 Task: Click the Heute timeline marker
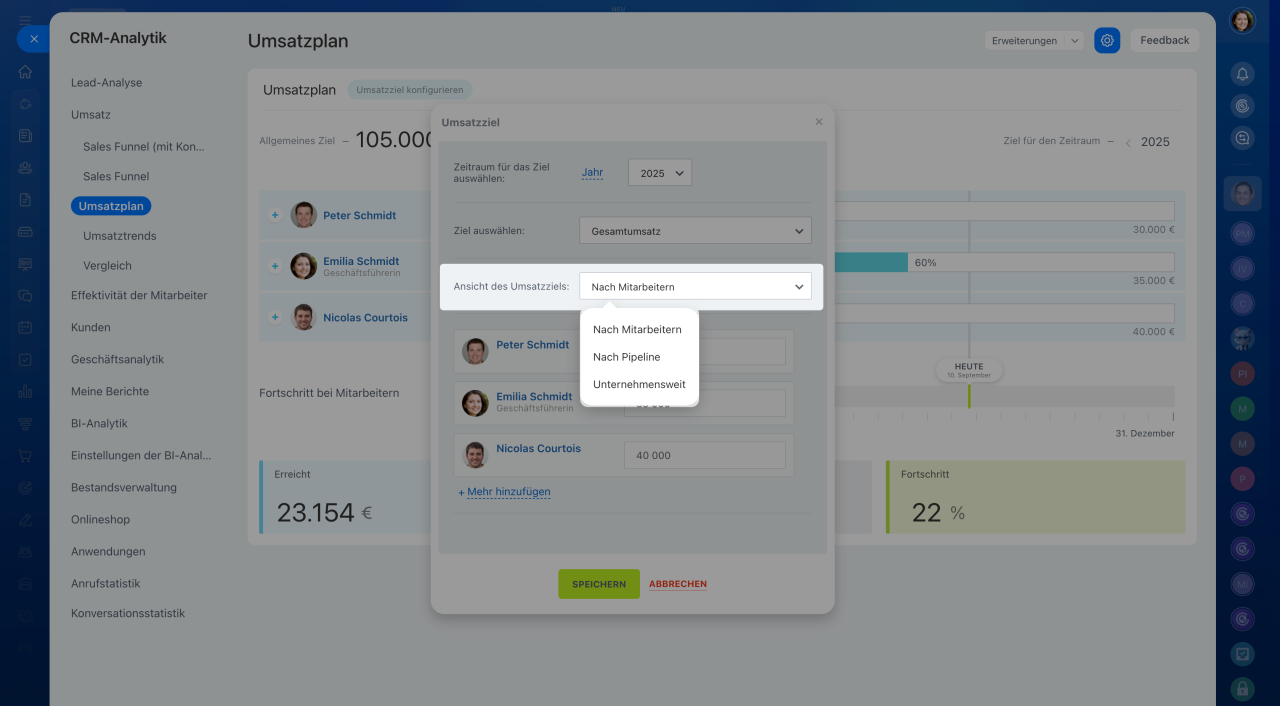(969, 370)
